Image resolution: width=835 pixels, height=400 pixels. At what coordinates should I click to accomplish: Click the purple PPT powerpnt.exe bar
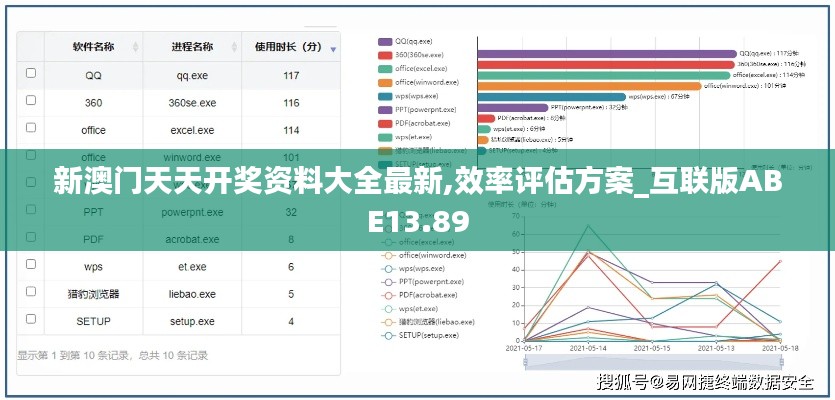tap(513, 108)
